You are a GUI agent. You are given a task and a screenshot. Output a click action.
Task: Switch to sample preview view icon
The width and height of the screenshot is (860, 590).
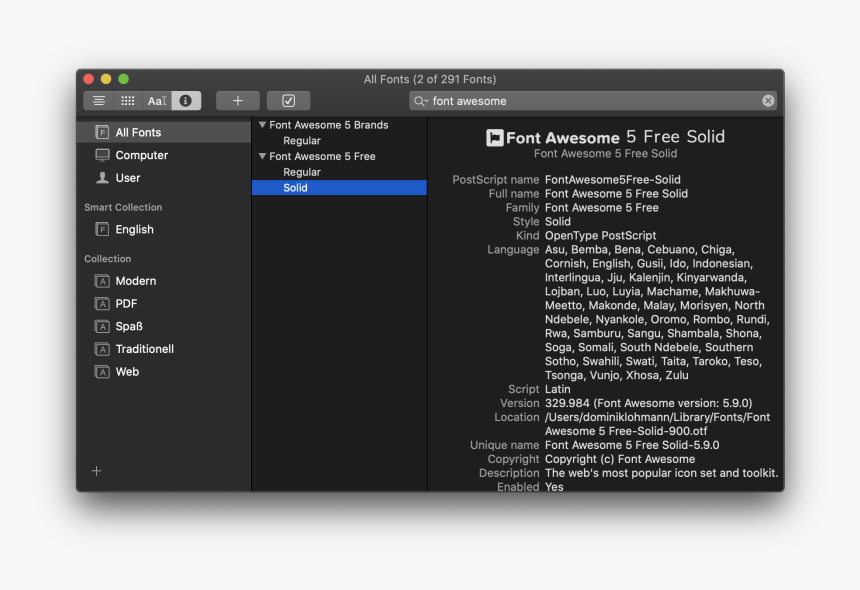tap(99, 101)
